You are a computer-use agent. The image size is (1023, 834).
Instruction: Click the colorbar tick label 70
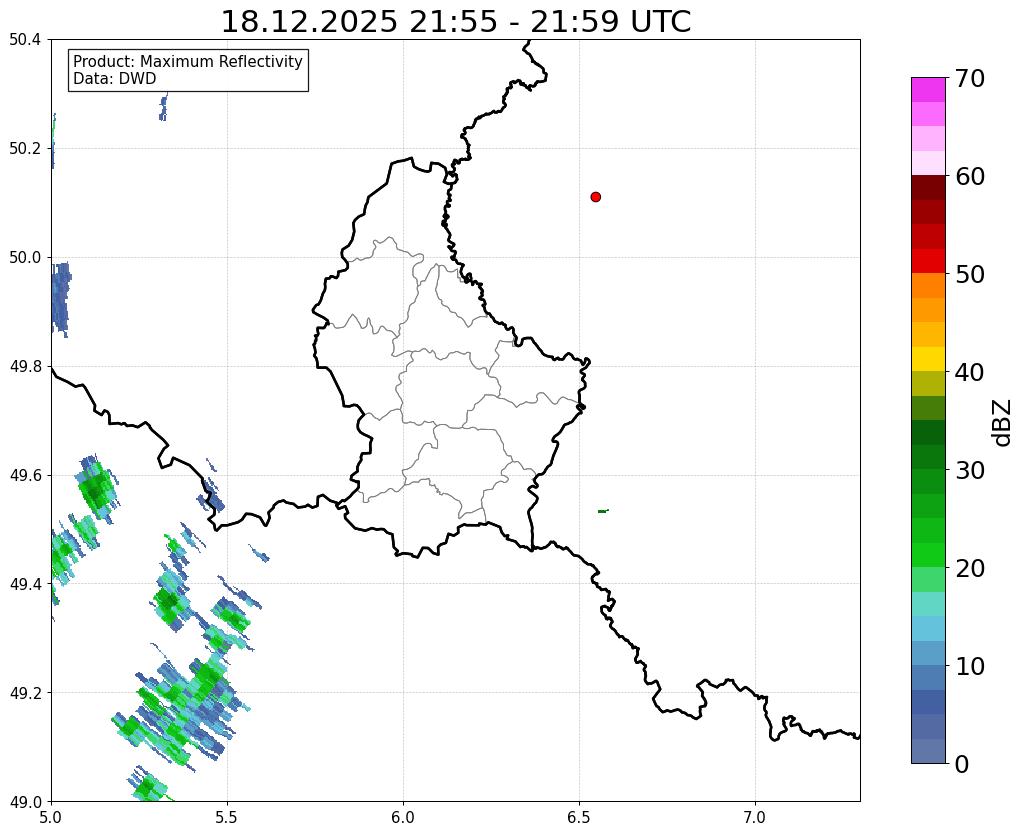[970, 78]
